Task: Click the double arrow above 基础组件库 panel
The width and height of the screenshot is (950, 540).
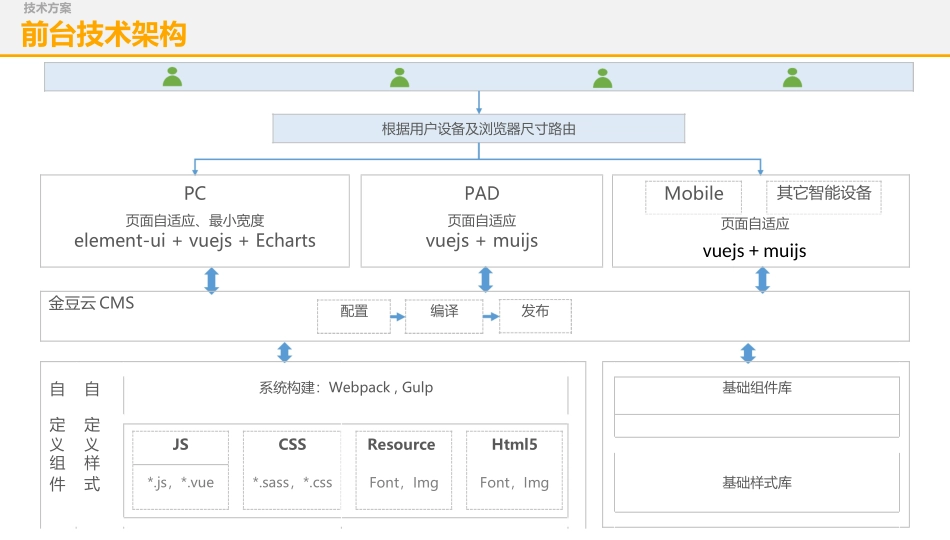Action: click(x=747, y=352)
